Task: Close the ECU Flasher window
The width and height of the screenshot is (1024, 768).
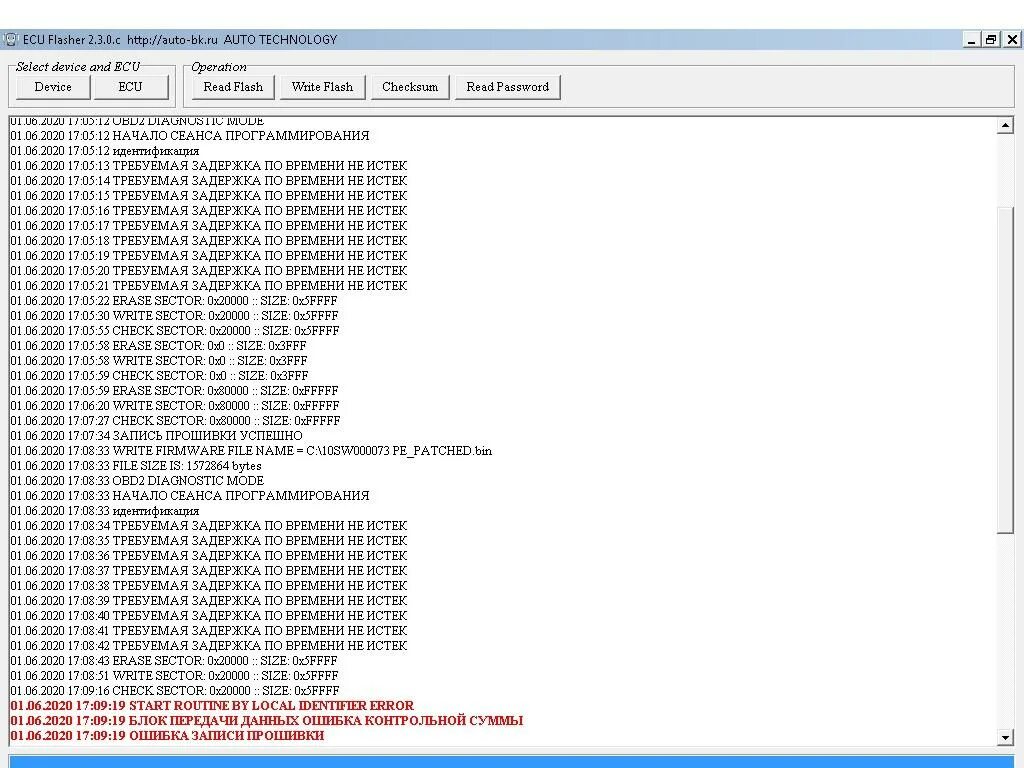Action: [1012, 39]
